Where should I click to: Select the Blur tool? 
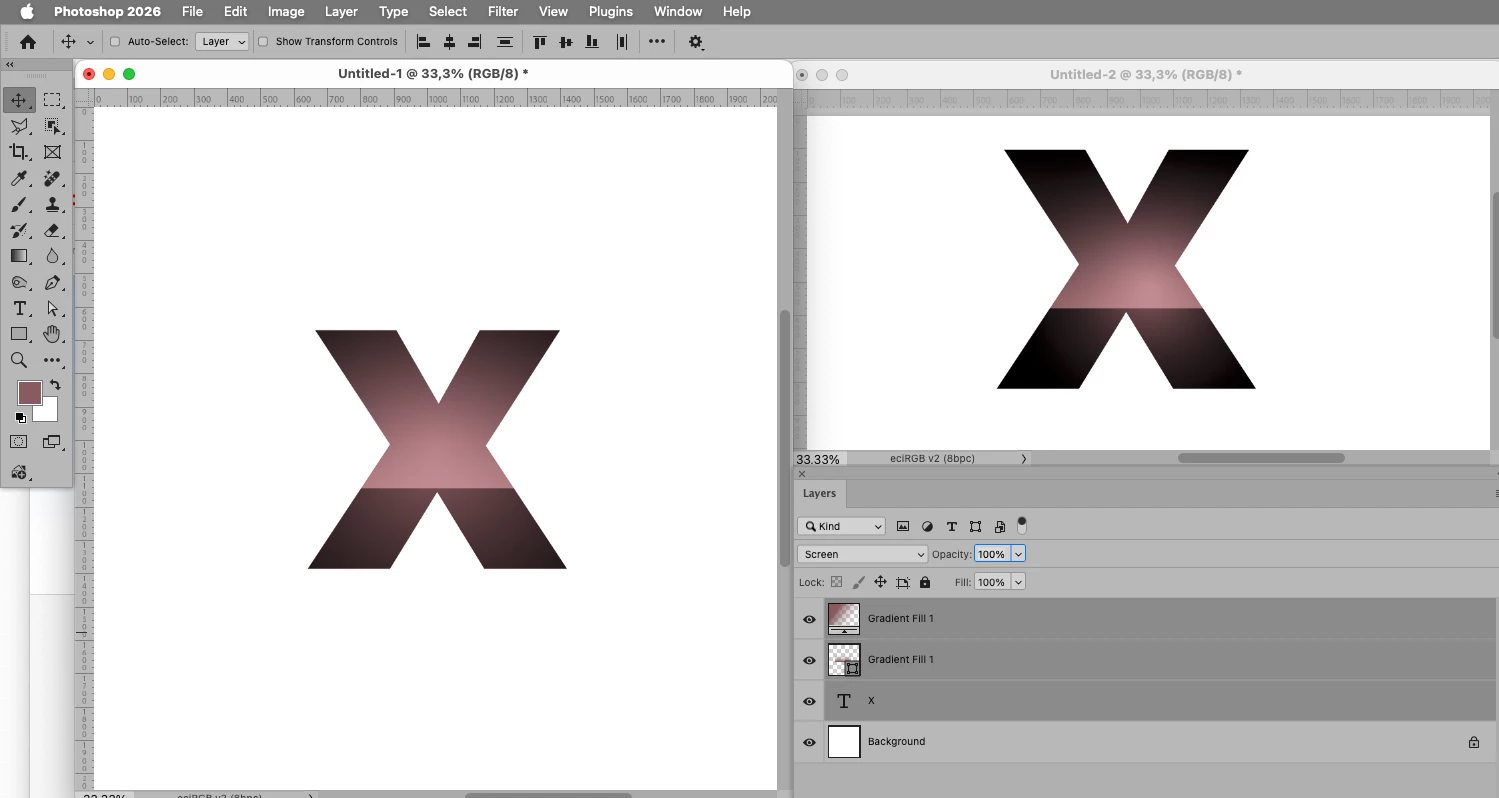point(53,256)
